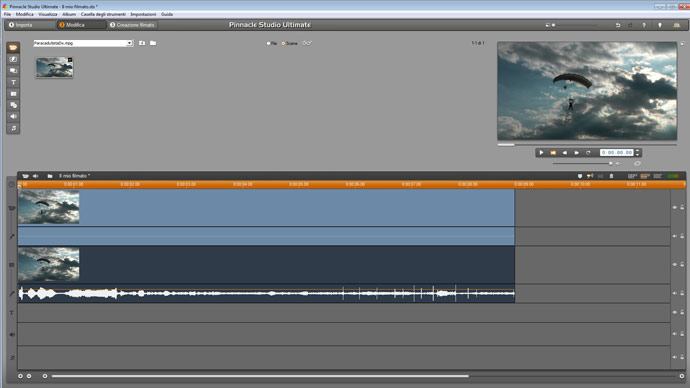Screen dimensions: 690x388
Task: Expand the video file dropdown in the album
Action: pyautogui.click(x=129, y=43)
